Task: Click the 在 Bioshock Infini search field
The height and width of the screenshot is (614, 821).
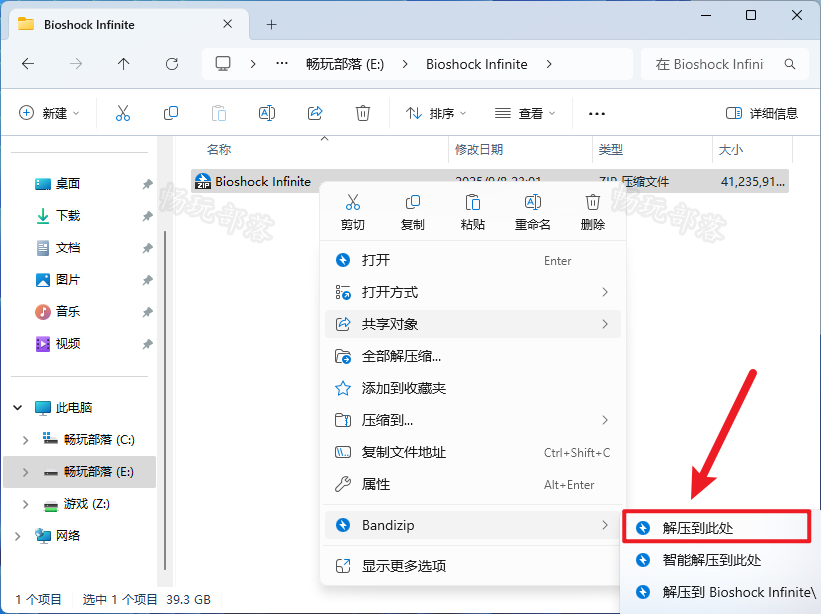Action: (725, 64)
